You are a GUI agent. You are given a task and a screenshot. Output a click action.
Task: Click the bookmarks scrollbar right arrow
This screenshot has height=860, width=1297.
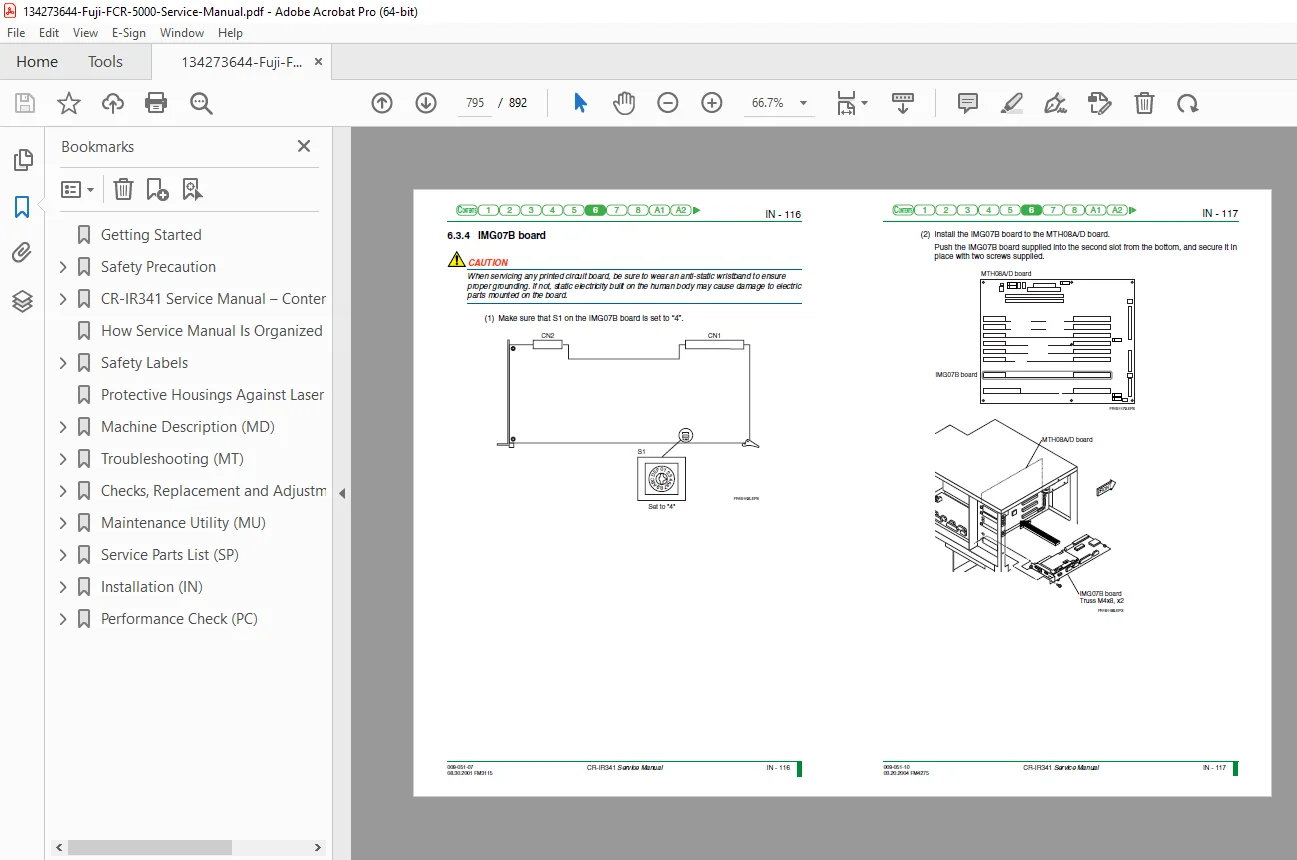(x=318, y=847)
